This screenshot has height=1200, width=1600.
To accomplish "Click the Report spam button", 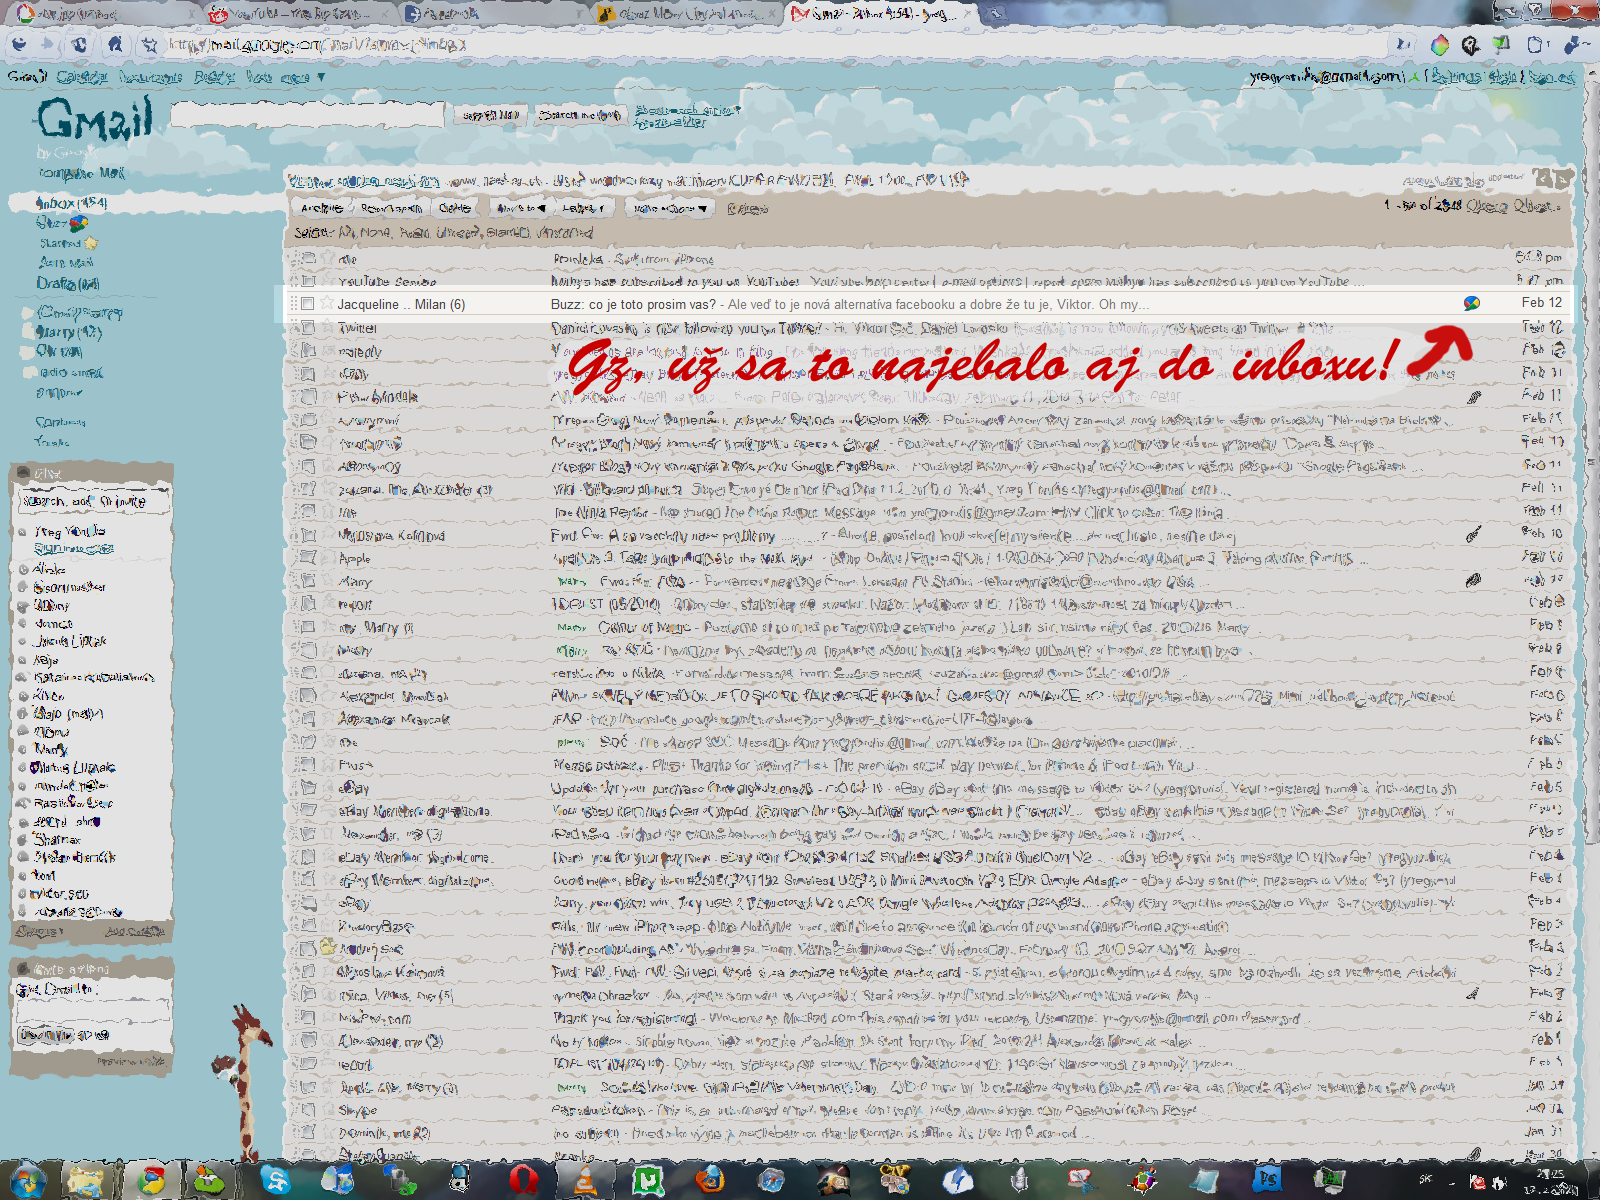I will 391,208.
